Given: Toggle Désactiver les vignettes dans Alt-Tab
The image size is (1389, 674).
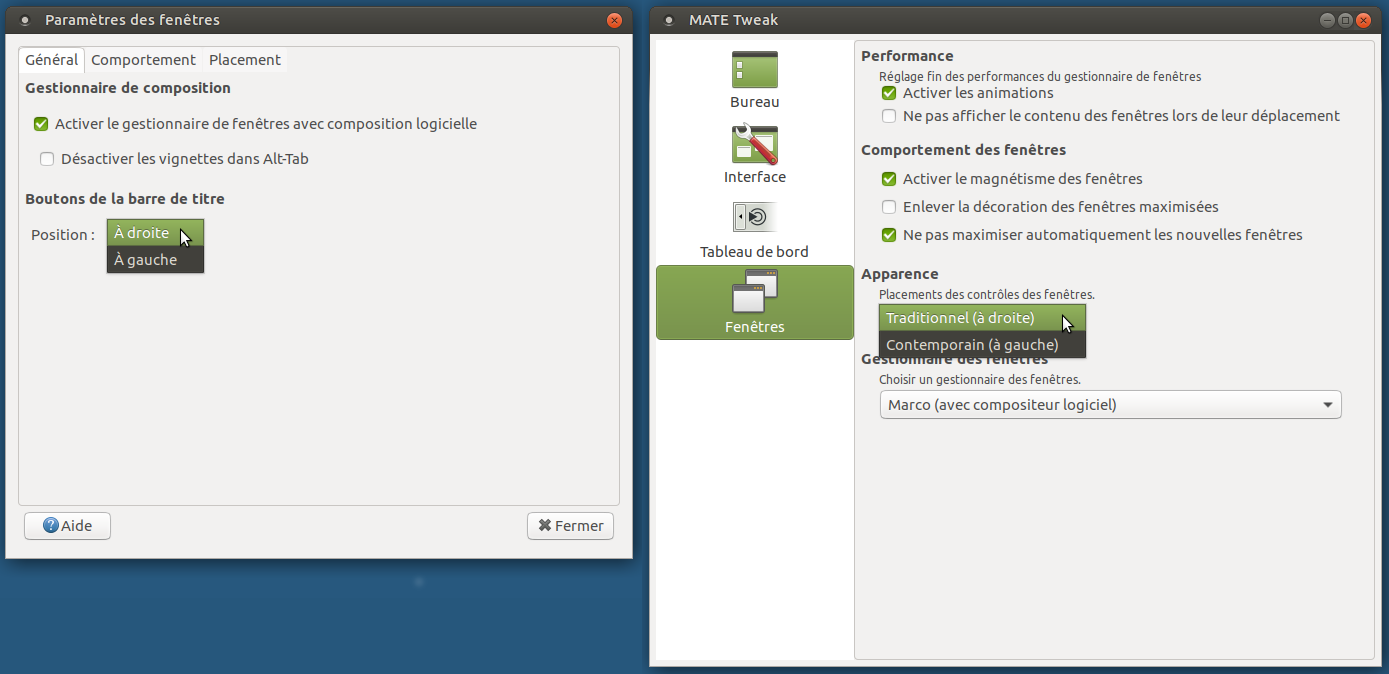Looking at the screenshot, I should click(47, 158).
